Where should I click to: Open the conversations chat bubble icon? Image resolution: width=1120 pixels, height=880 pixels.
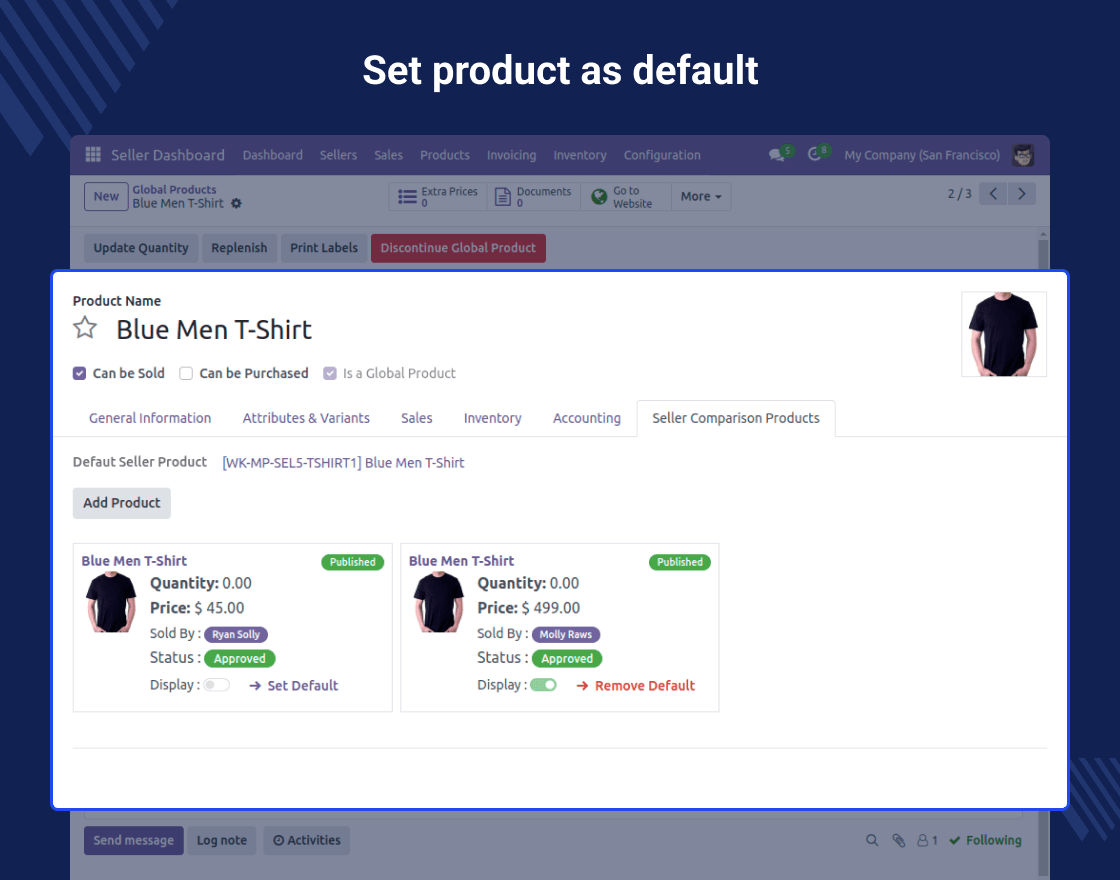(x=777, y=154)
